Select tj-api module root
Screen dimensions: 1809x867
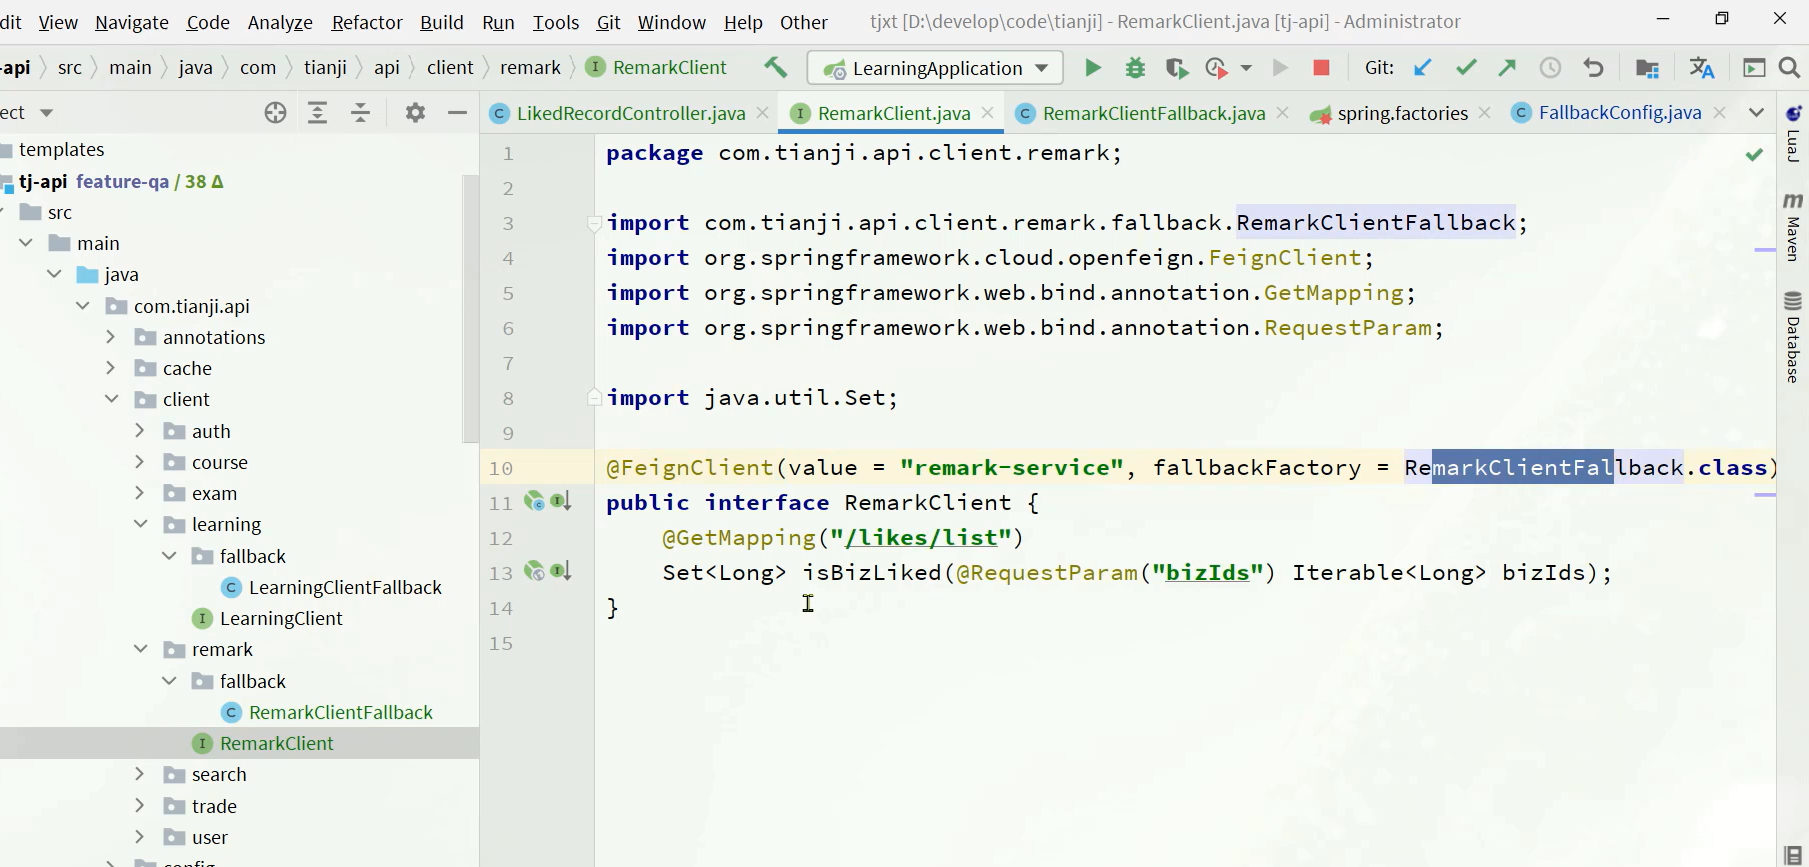tap(43, 181)
